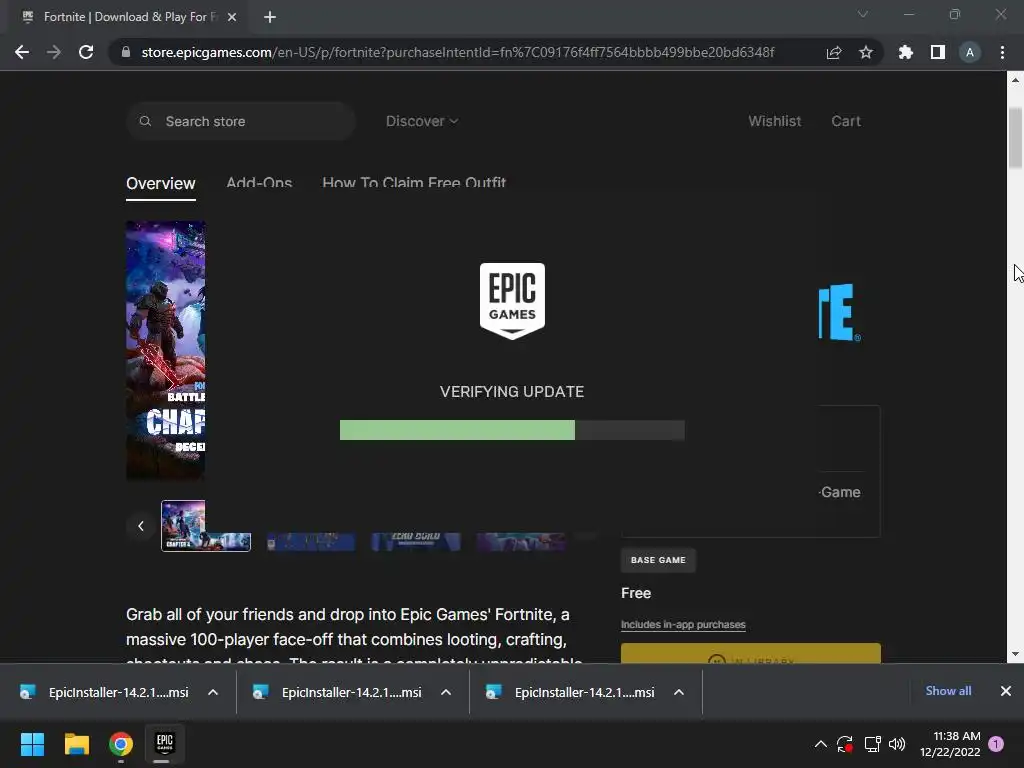Click the search magnifier icon
1024x768 pixels.
(146, 121)
